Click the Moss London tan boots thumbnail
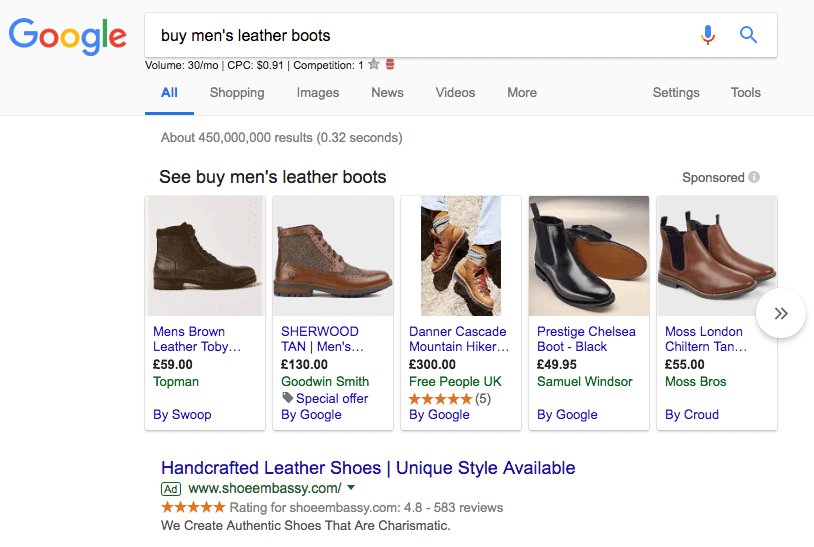 (x=716, y=256)
